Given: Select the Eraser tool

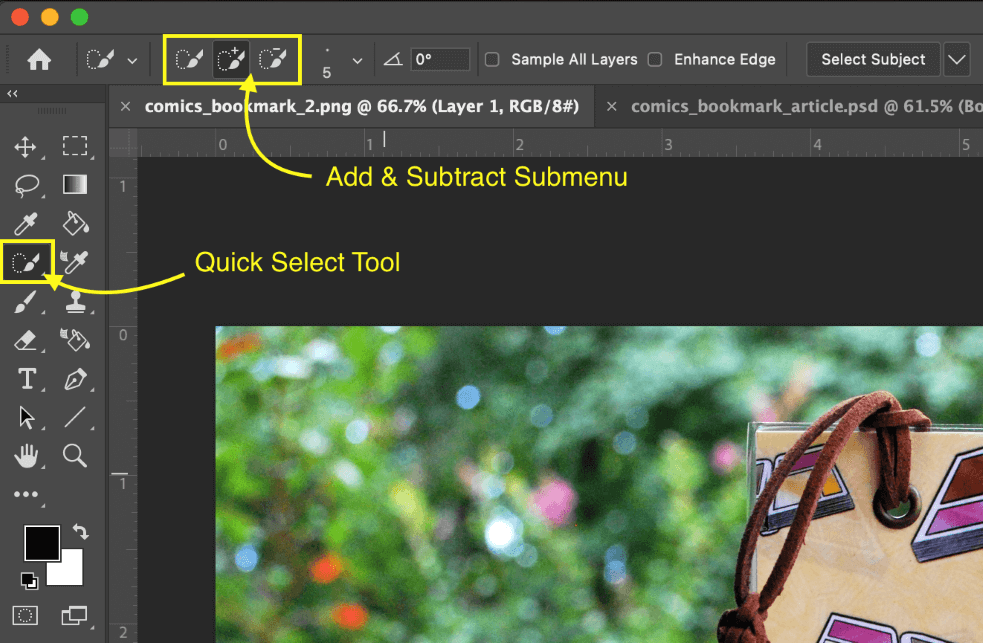Looking at the screenshot, I should point(26,341).
